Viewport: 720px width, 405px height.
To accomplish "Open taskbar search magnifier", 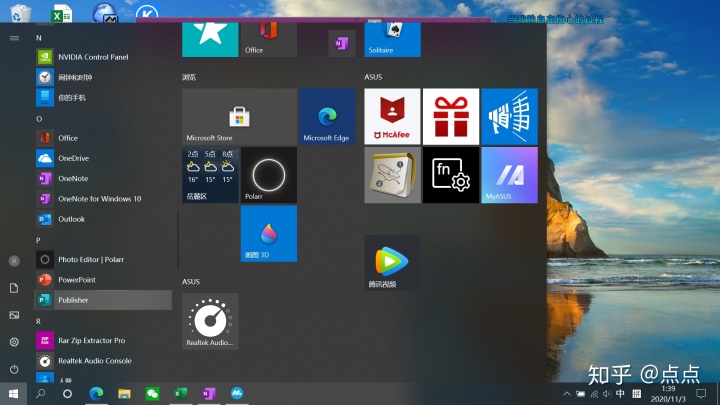I will pos(40,394).
